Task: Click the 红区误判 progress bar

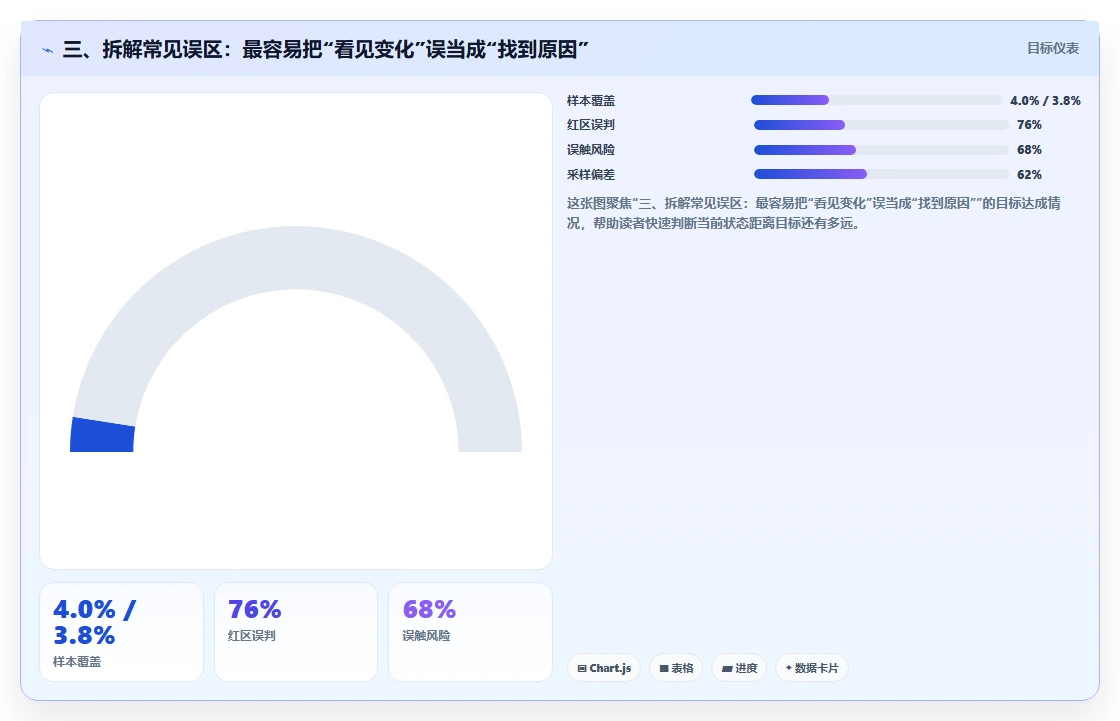Action: tap(881, 125)
